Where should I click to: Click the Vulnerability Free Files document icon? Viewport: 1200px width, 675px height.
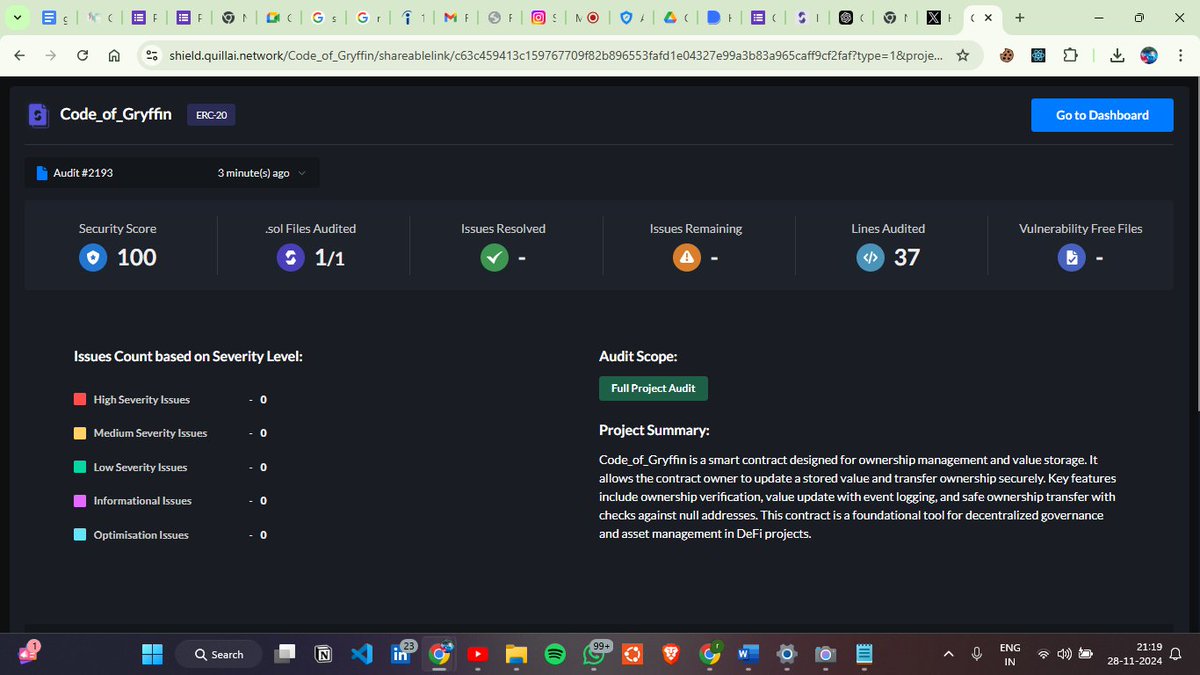coord(1071,258)
